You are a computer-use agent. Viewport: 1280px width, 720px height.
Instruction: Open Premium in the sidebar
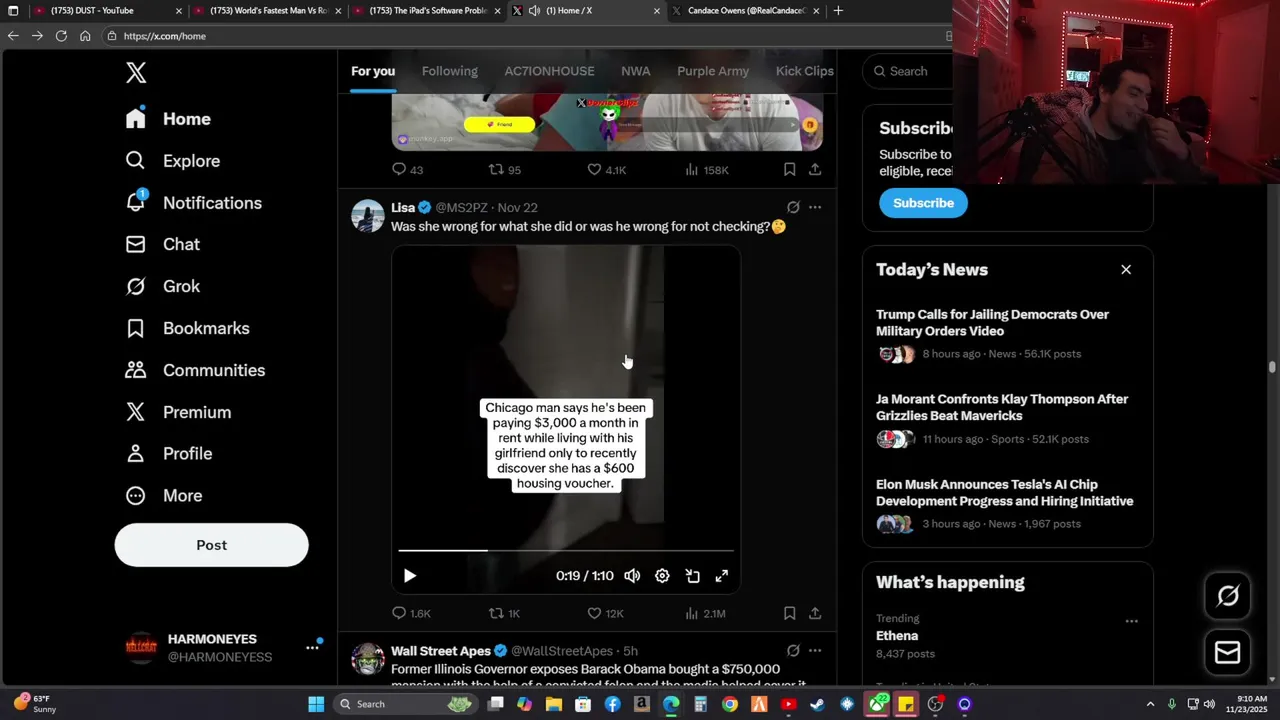click(x=178, y=412)
